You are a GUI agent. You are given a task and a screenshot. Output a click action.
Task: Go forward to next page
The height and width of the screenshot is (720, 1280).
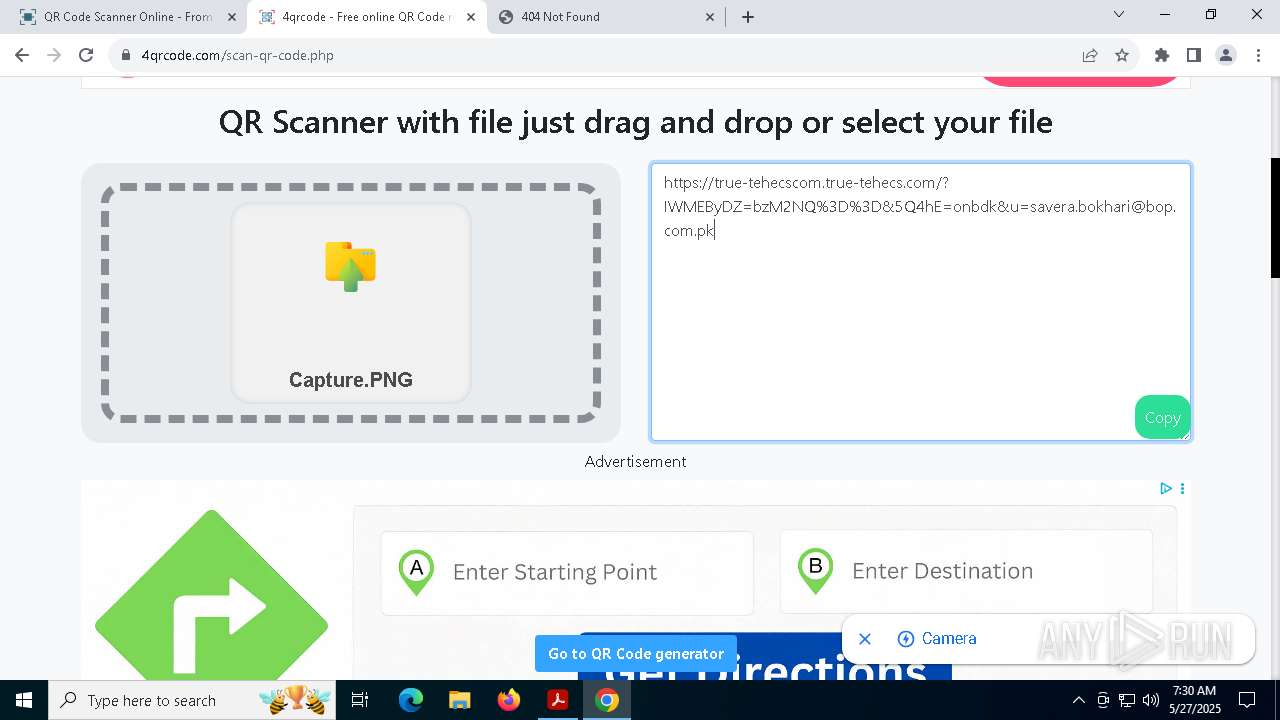pyautogui.click(x=54, y=55)
